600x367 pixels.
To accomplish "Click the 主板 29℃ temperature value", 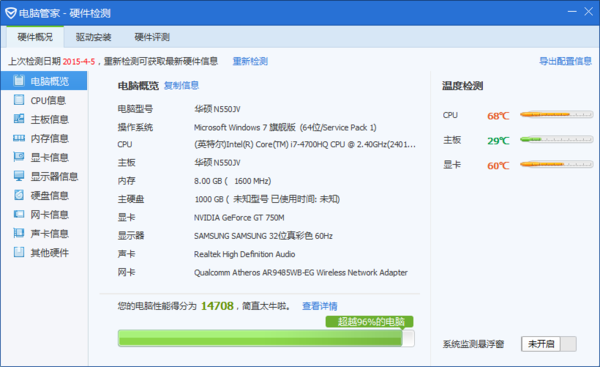I will point(498,141).
